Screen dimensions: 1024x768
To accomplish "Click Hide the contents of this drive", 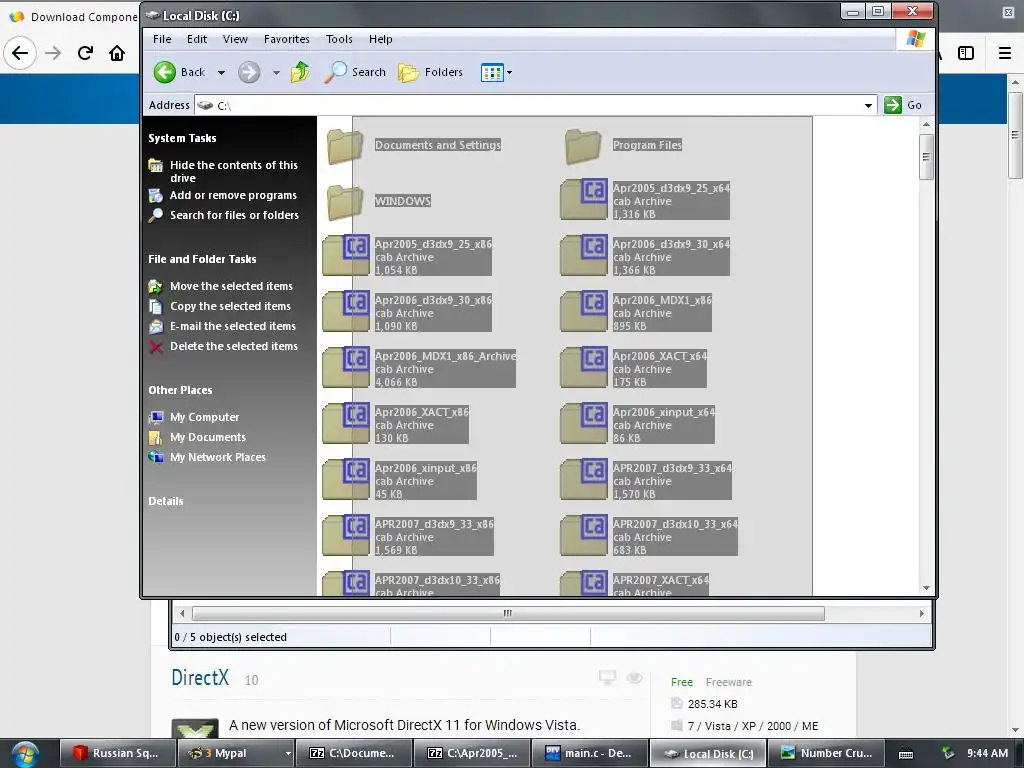I will pos(234,171).
